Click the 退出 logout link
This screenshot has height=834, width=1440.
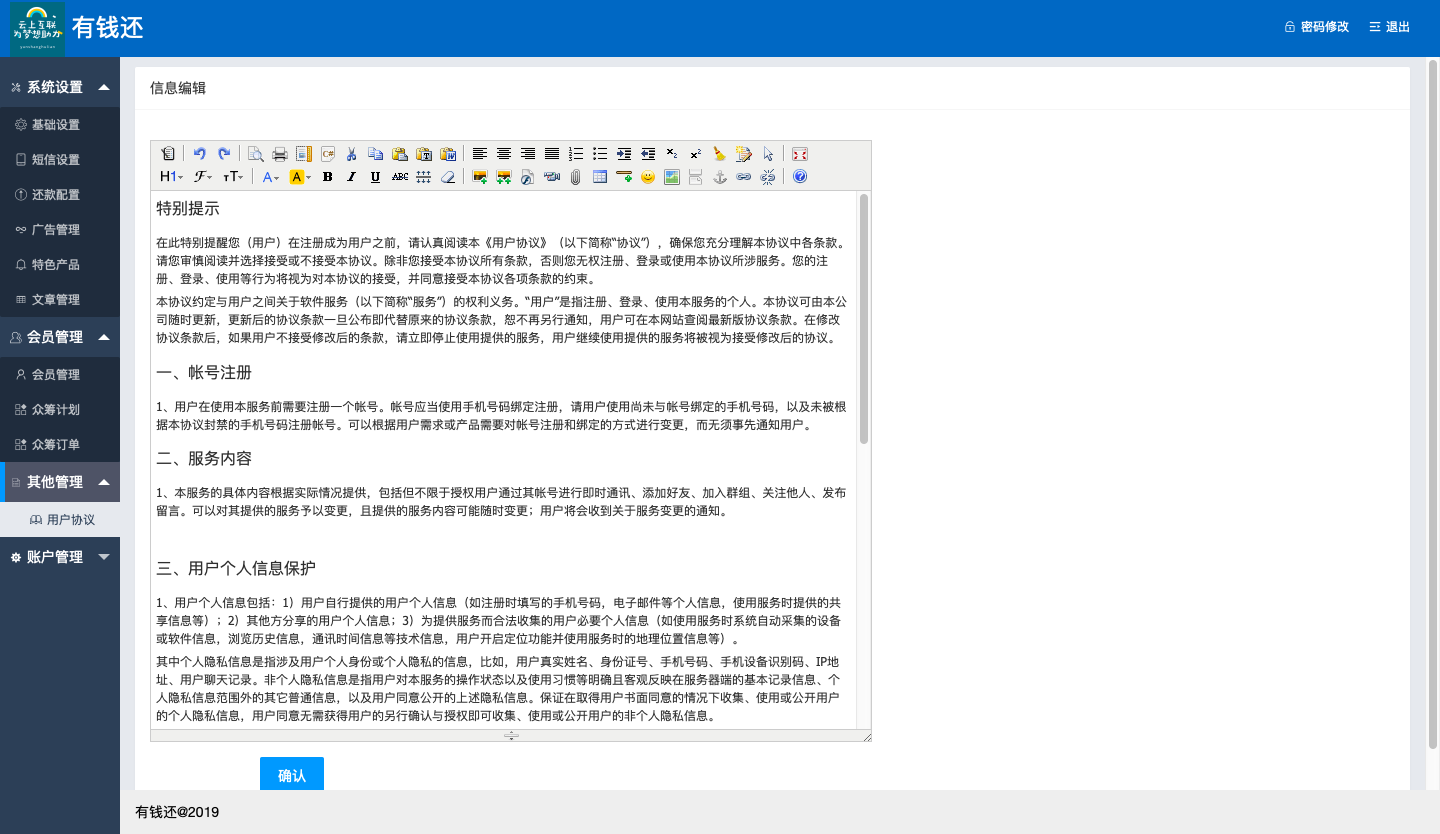click(1389, 27)
